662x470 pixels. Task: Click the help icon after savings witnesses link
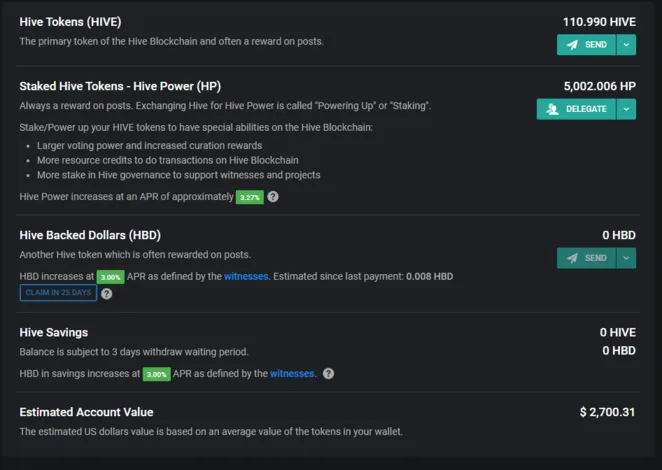[328, 374]
